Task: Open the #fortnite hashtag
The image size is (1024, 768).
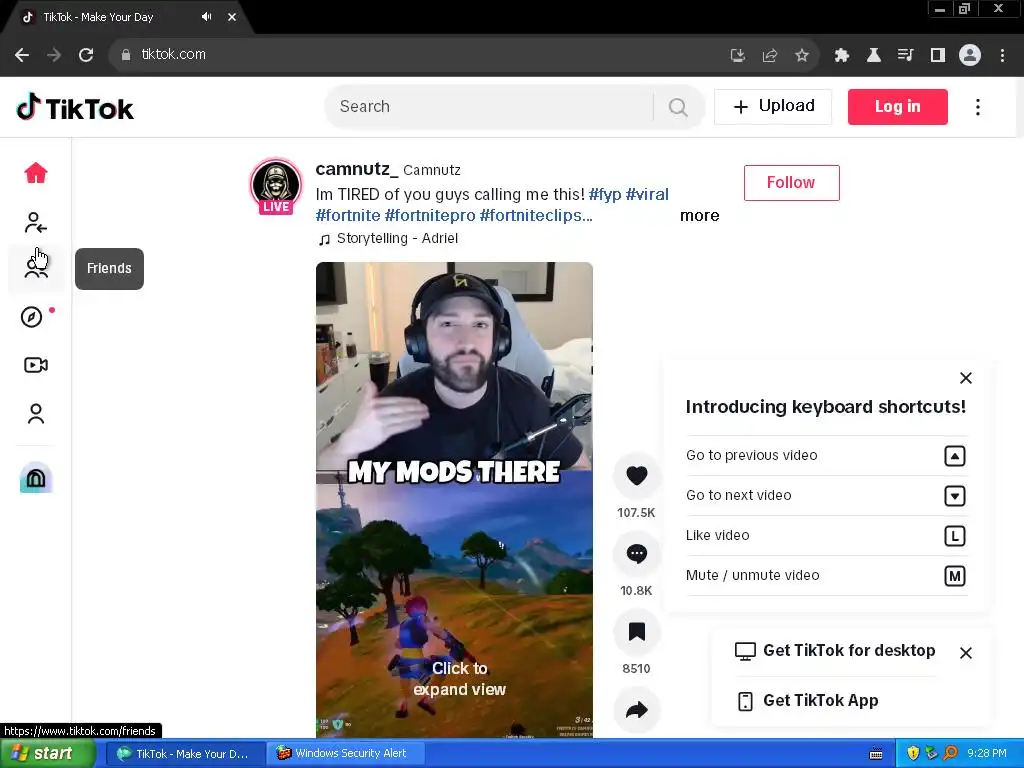Action: [x=348, y=216]
